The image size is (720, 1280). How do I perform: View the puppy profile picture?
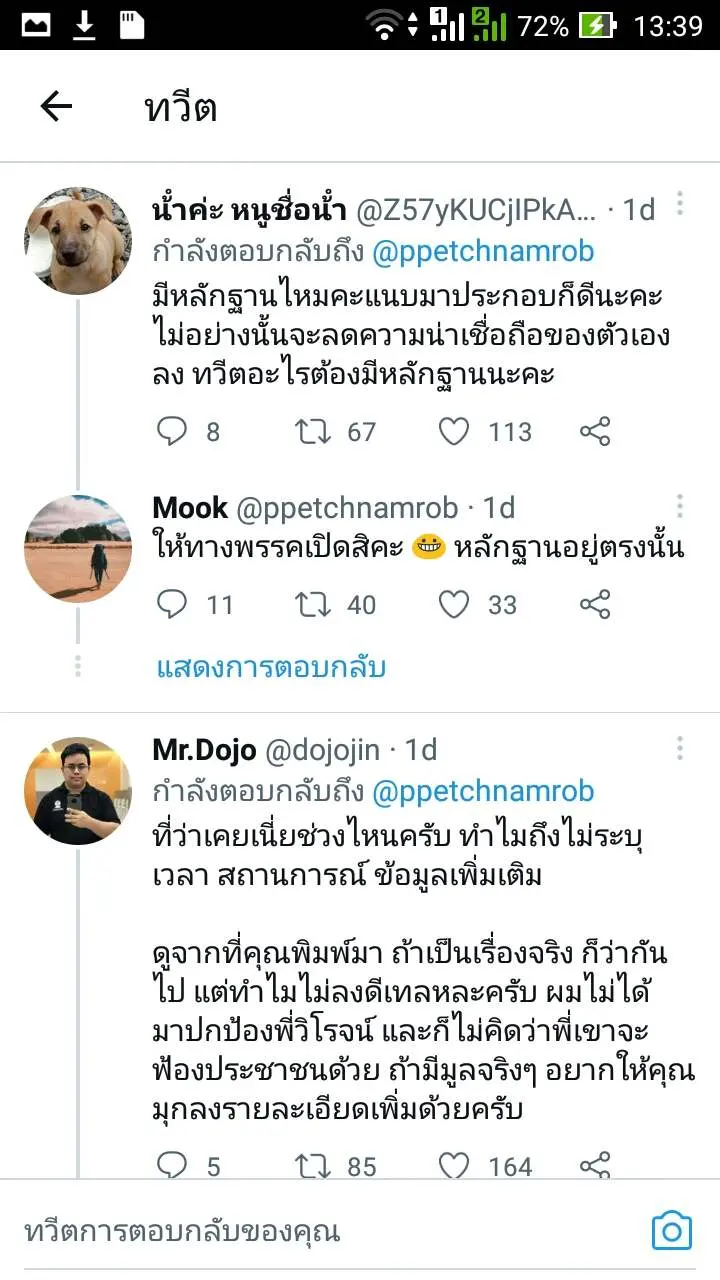(78, 241)
